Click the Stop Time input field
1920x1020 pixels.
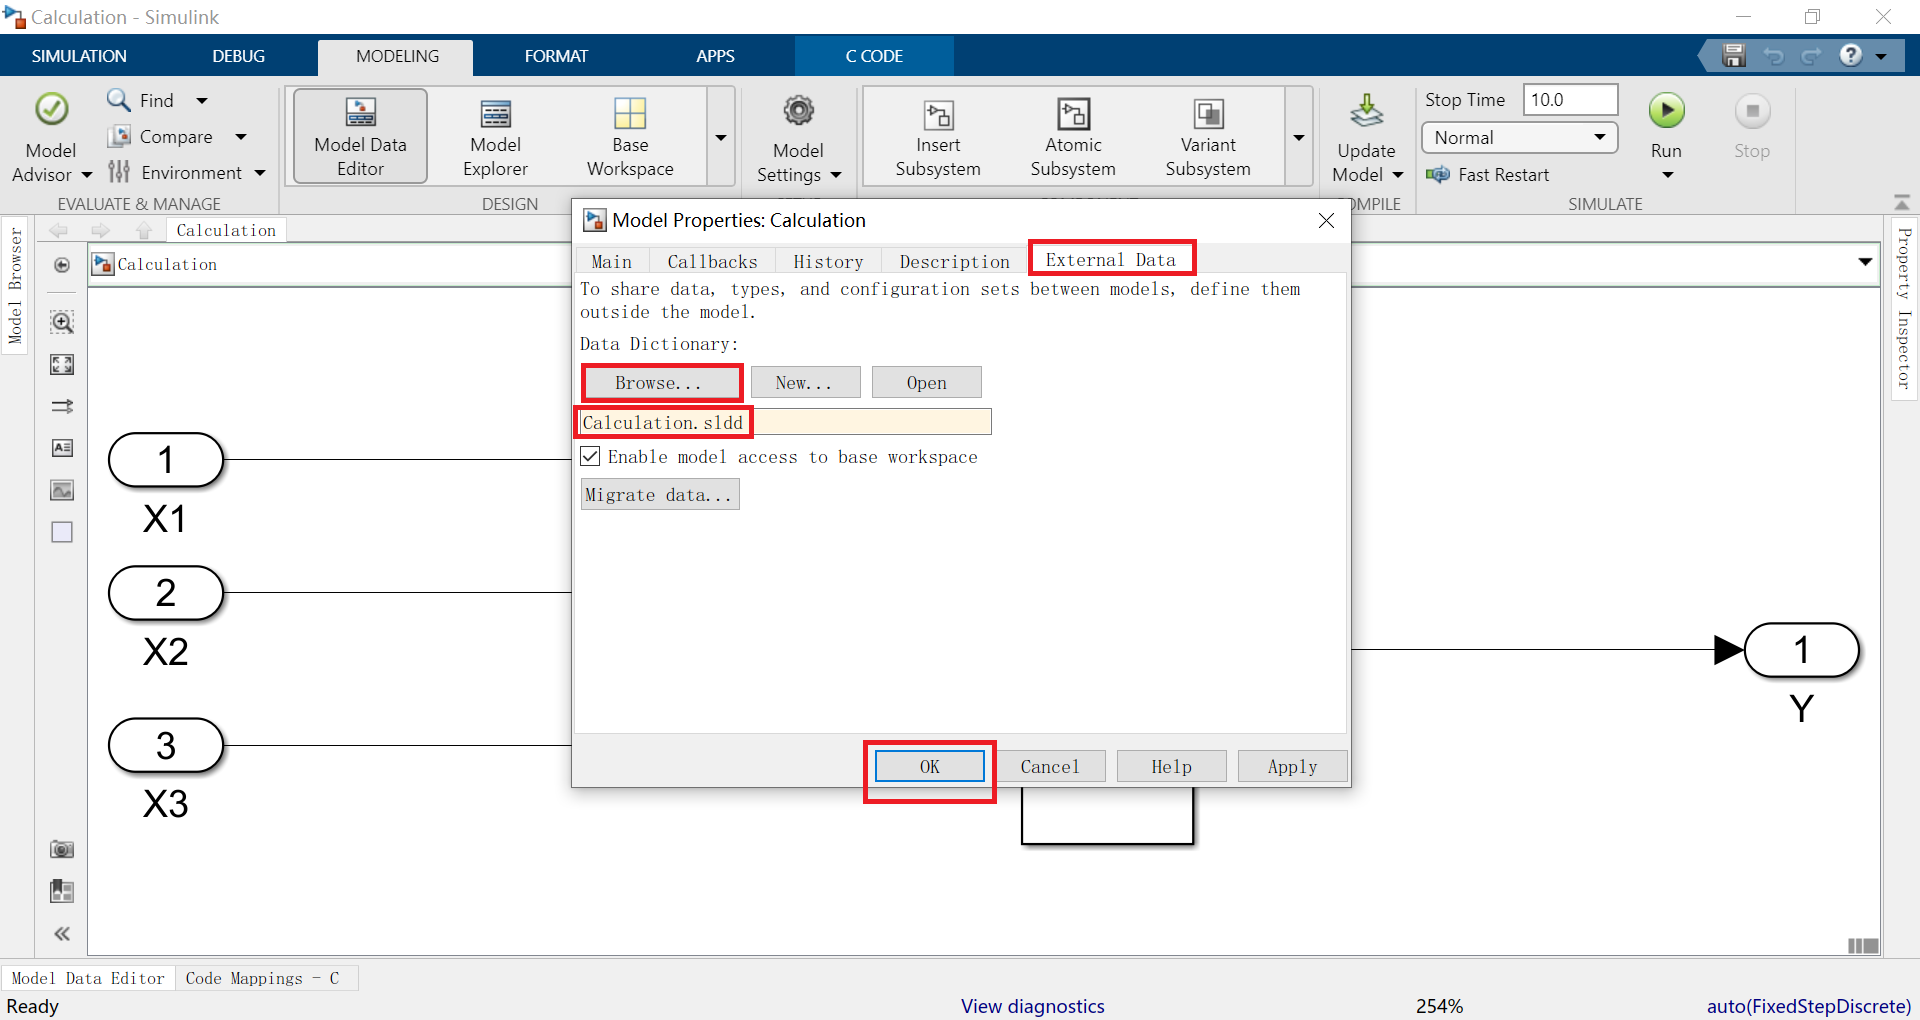click(x=1570, y=100)
